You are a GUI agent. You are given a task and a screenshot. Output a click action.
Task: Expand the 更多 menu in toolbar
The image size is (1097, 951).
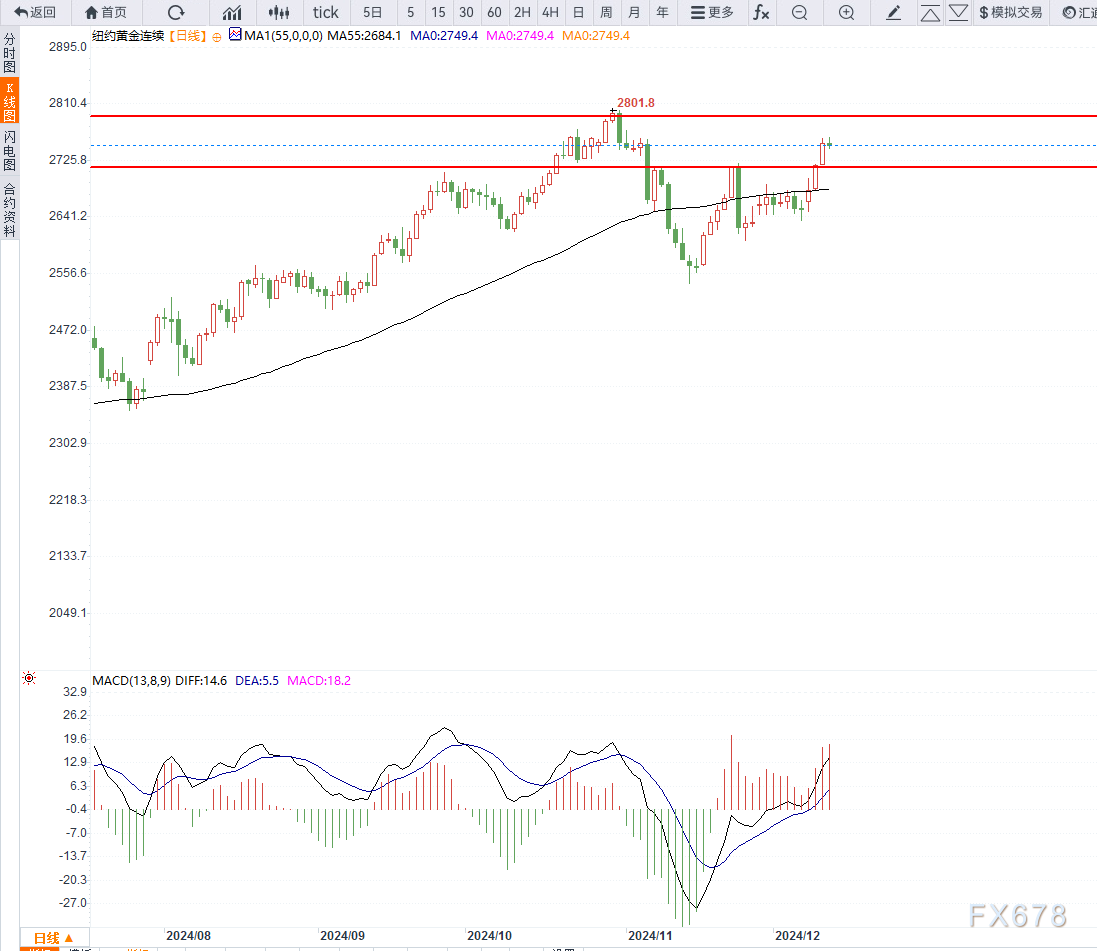coord(712,13)
